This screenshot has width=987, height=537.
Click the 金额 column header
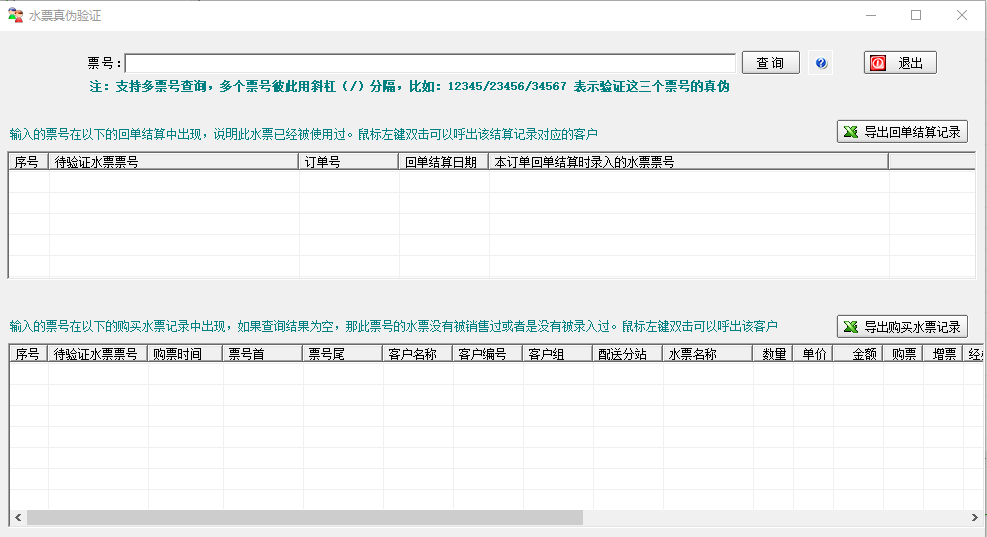pyautogui.click(x=856, y=354)
